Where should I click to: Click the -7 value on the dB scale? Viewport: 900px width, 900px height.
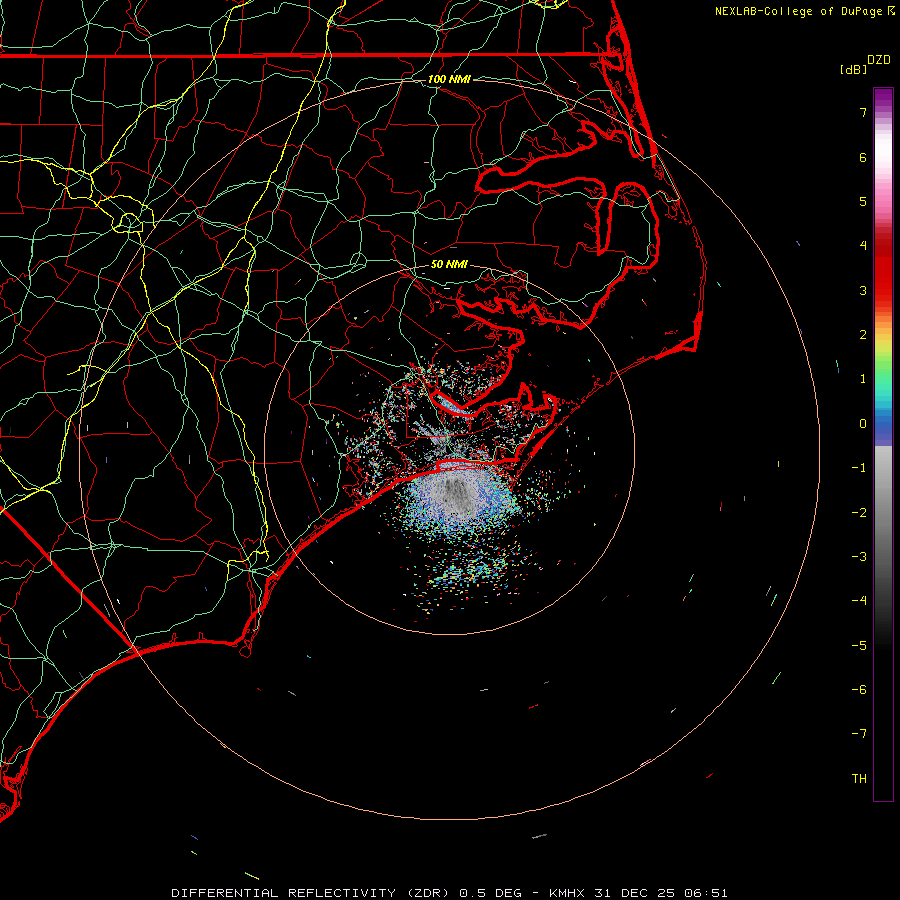pos(859,734)
